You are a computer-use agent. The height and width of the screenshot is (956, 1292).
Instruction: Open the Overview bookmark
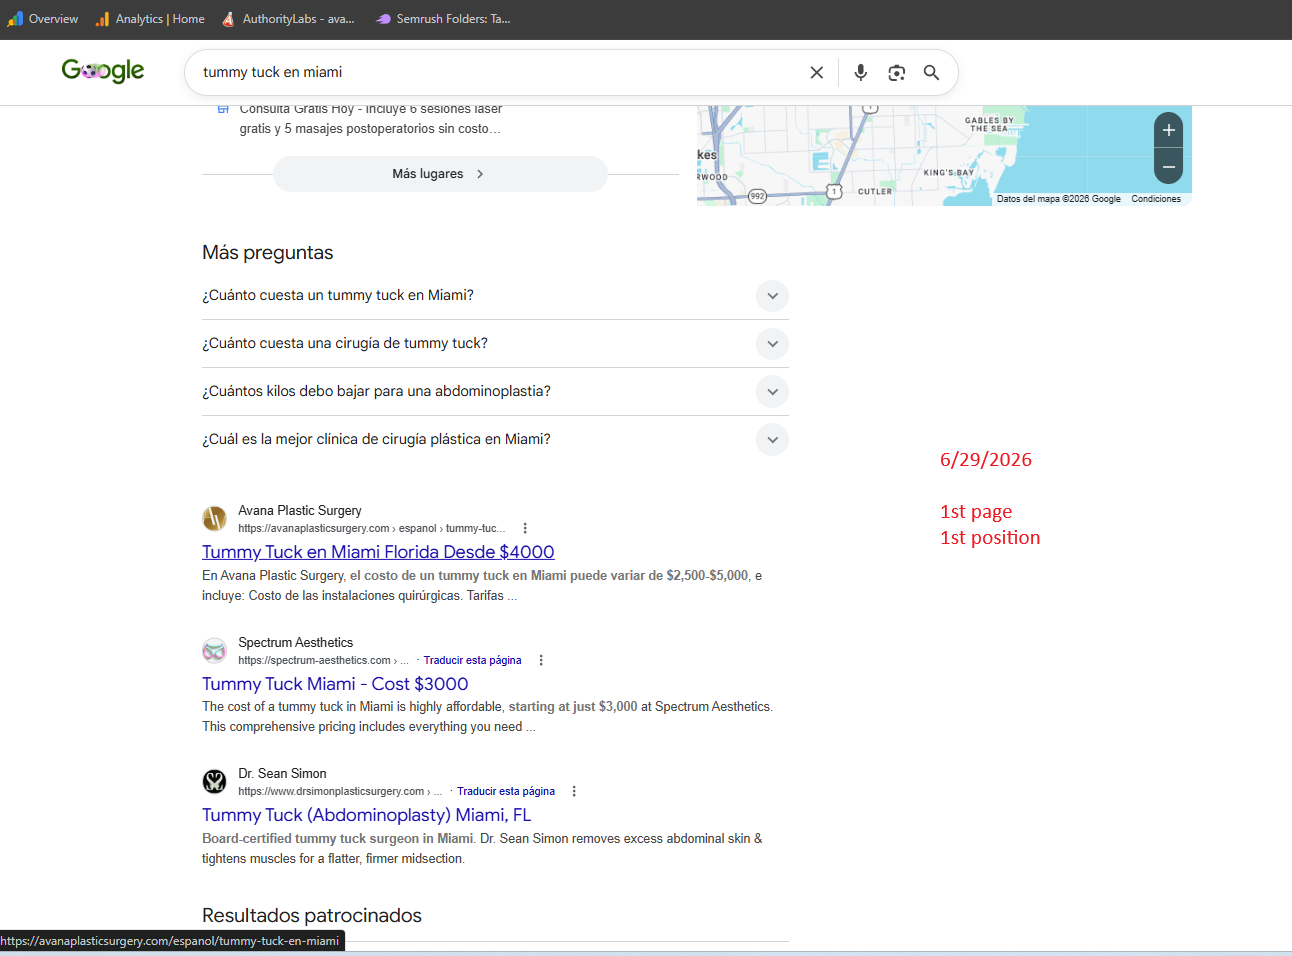43,19
